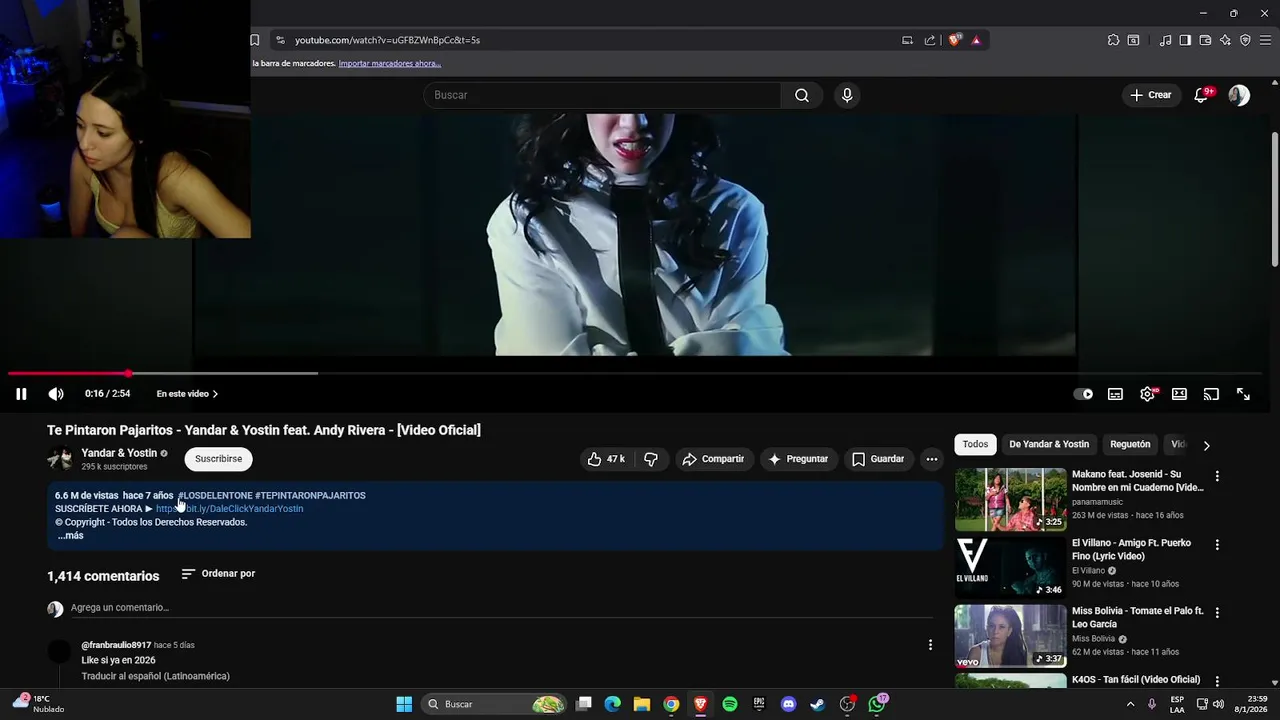Viewport: 1280px width, 720px height.
Task: Click the bookmark this page icon
Action: coord(255,40)
